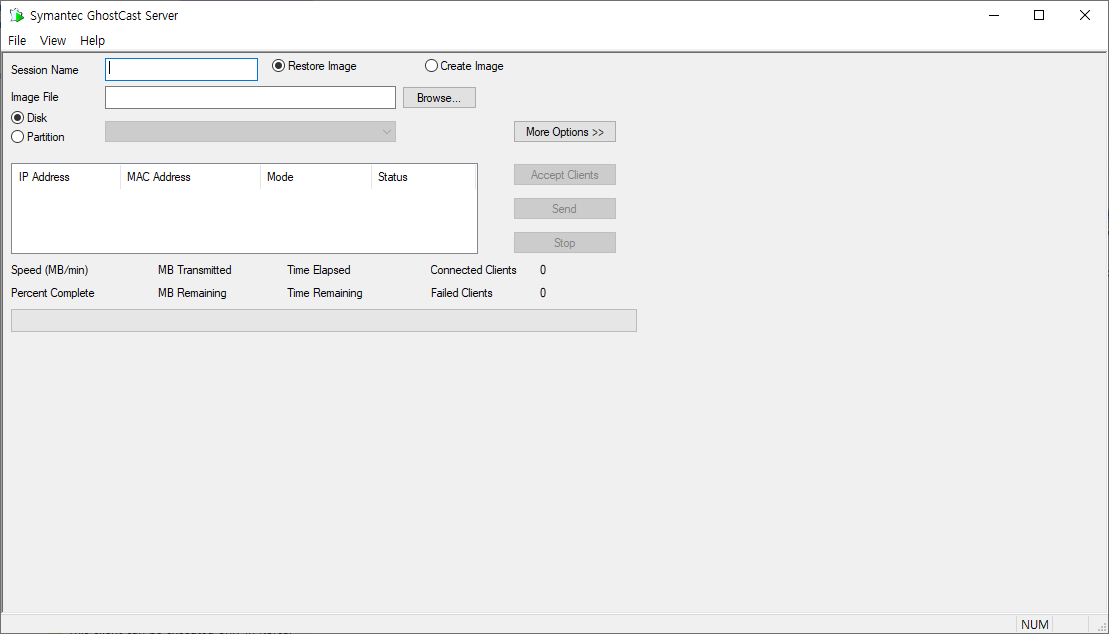Viewport: 1109px width, 634px height.
Task: Click the Time Remaining label
Action: pos(325,292)
